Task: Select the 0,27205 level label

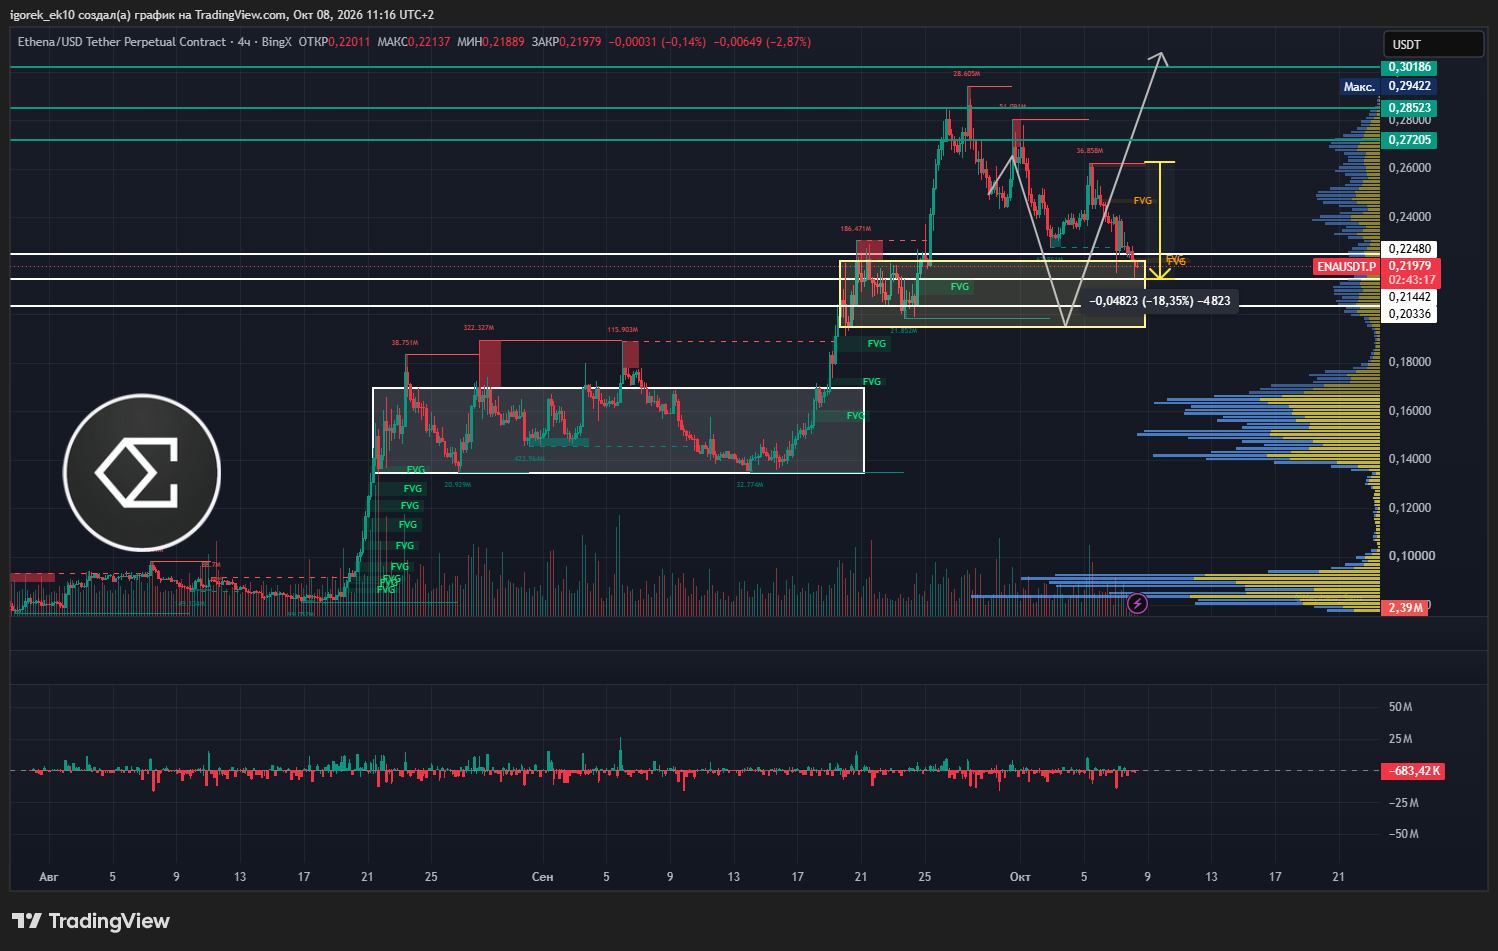Action: (1409, 140)
